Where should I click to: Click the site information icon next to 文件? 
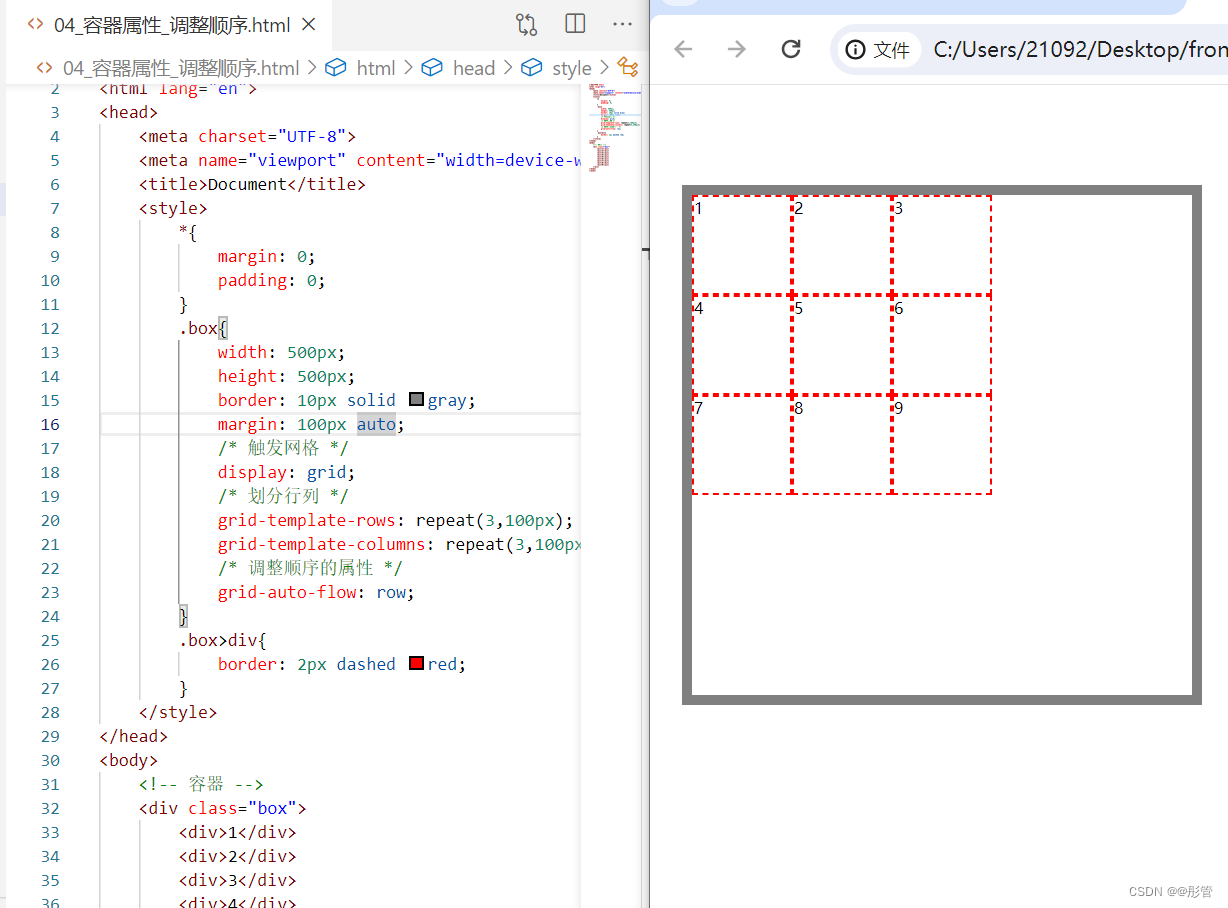pos(855,50)
